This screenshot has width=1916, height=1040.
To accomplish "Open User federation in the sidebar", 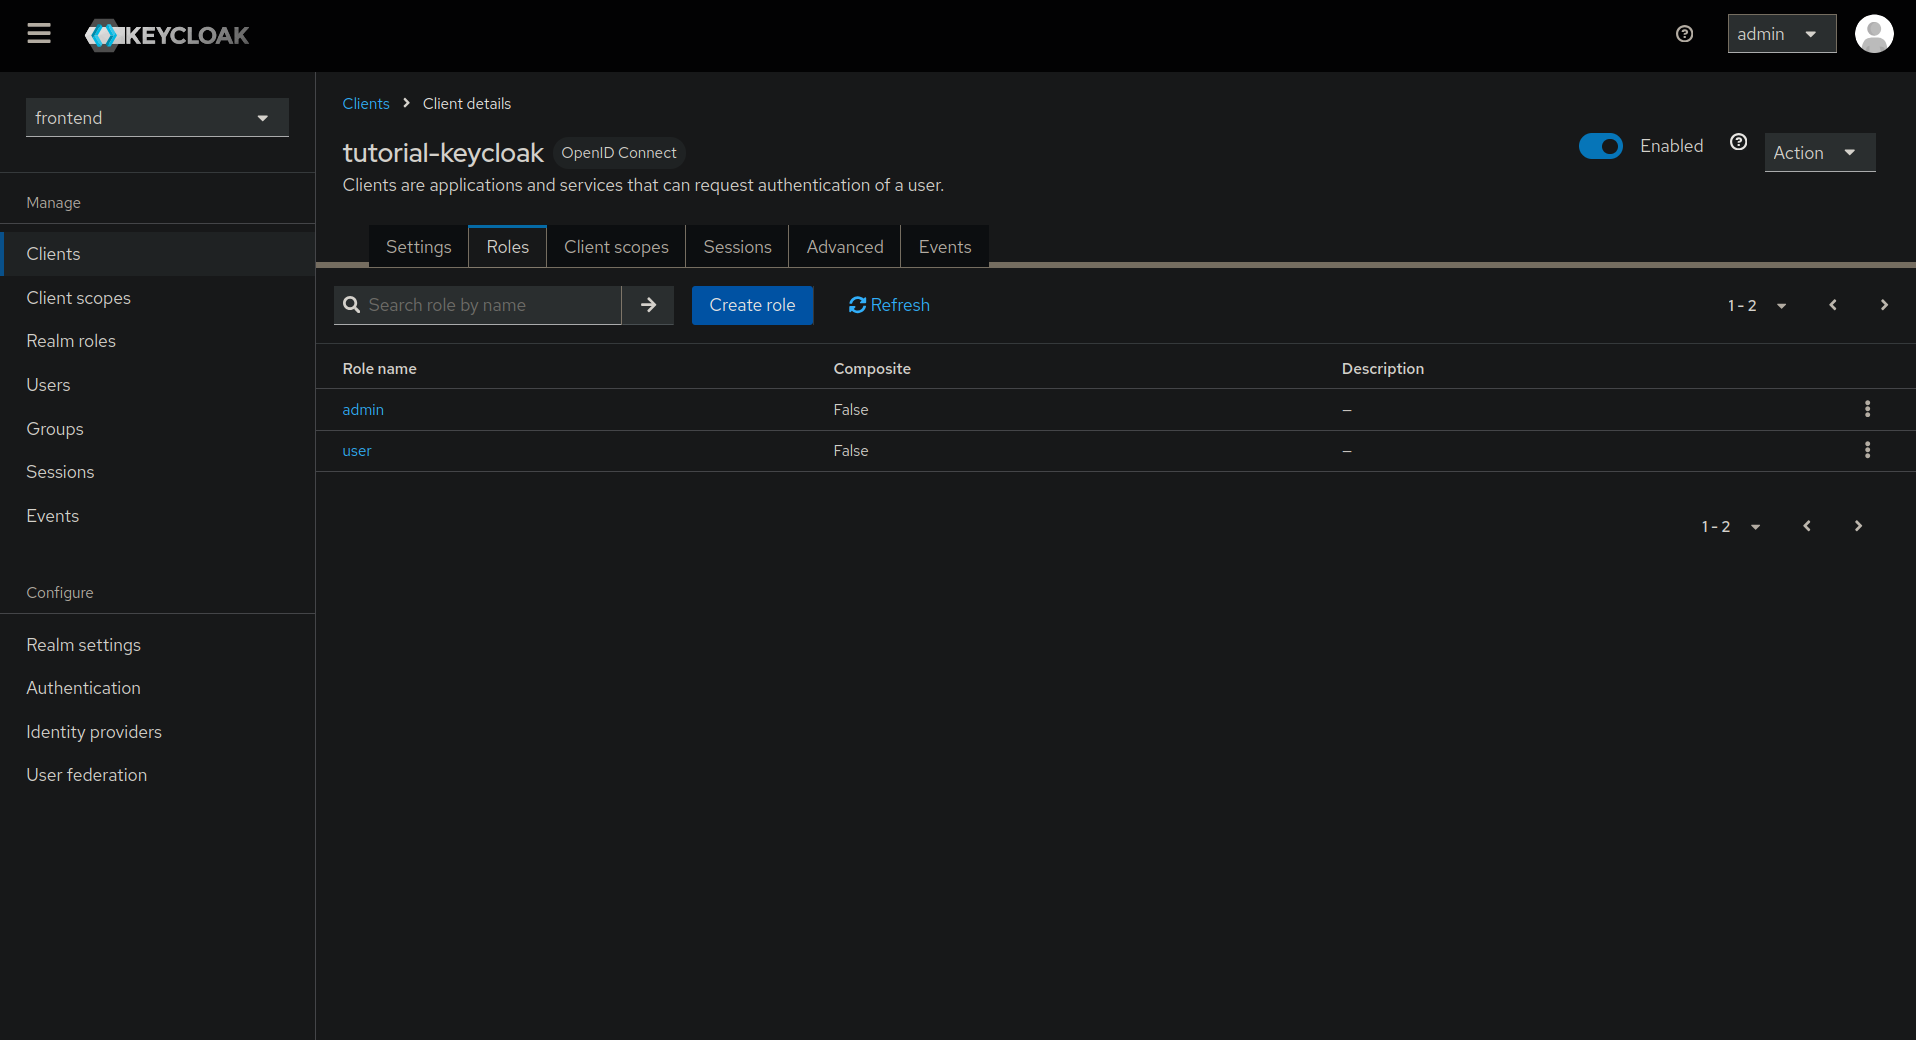I will pyautogui.click(x=157, y=775).
